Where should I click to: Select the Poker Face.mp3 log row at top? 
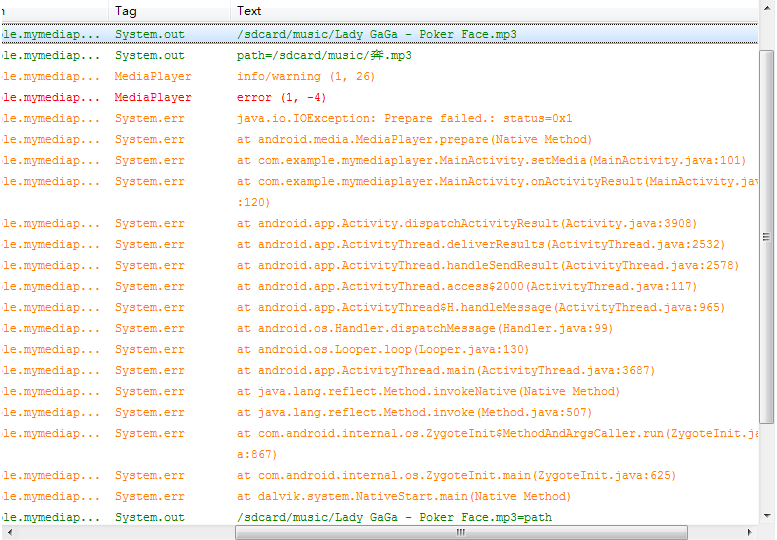click(x=380, y=34)
